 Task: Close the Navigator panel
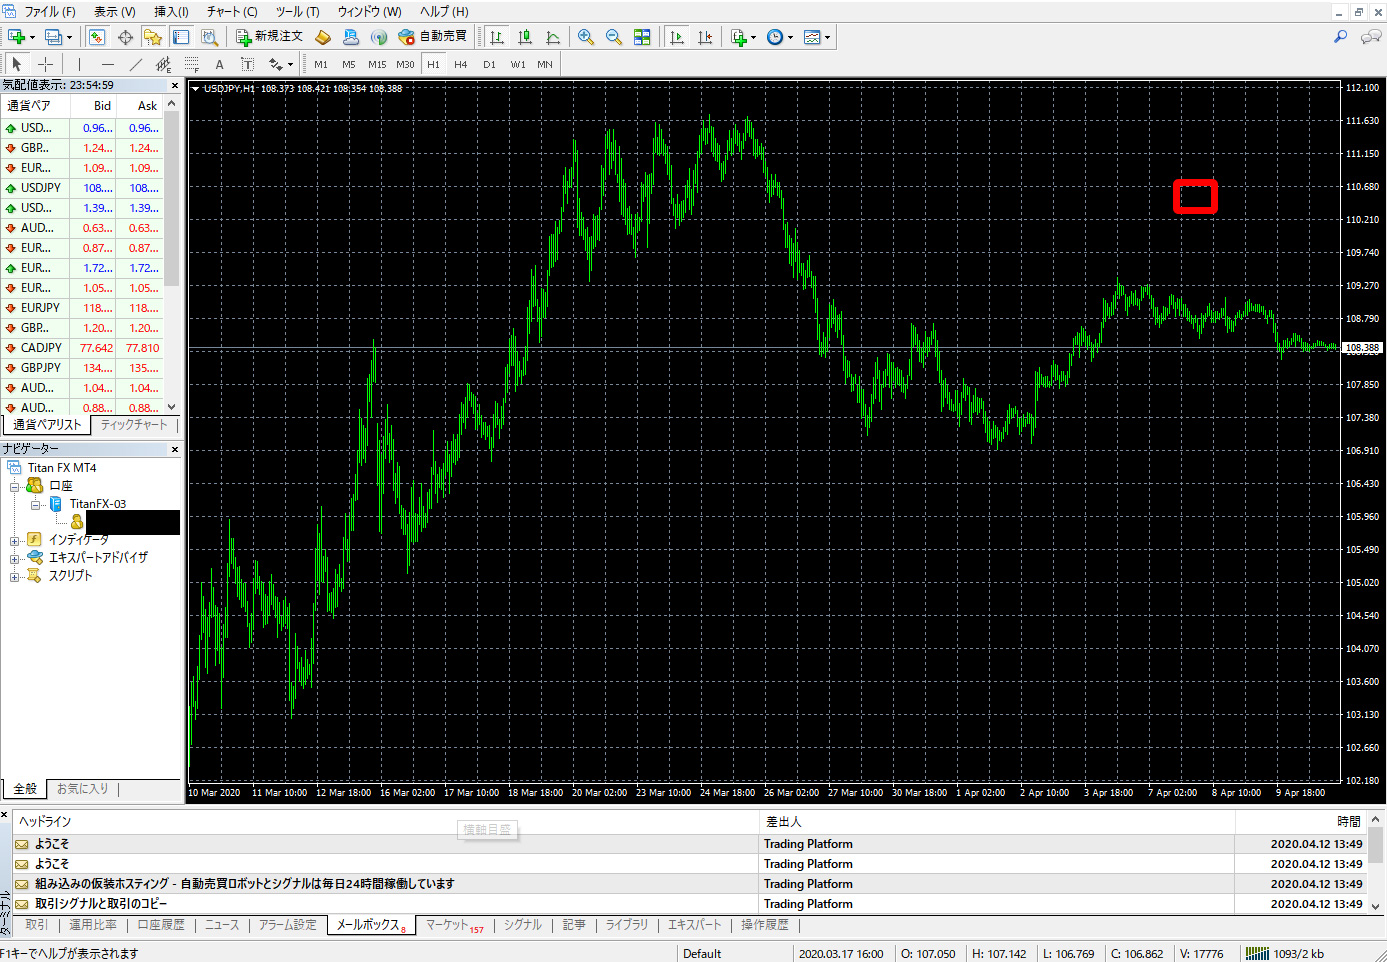[175, 449]
